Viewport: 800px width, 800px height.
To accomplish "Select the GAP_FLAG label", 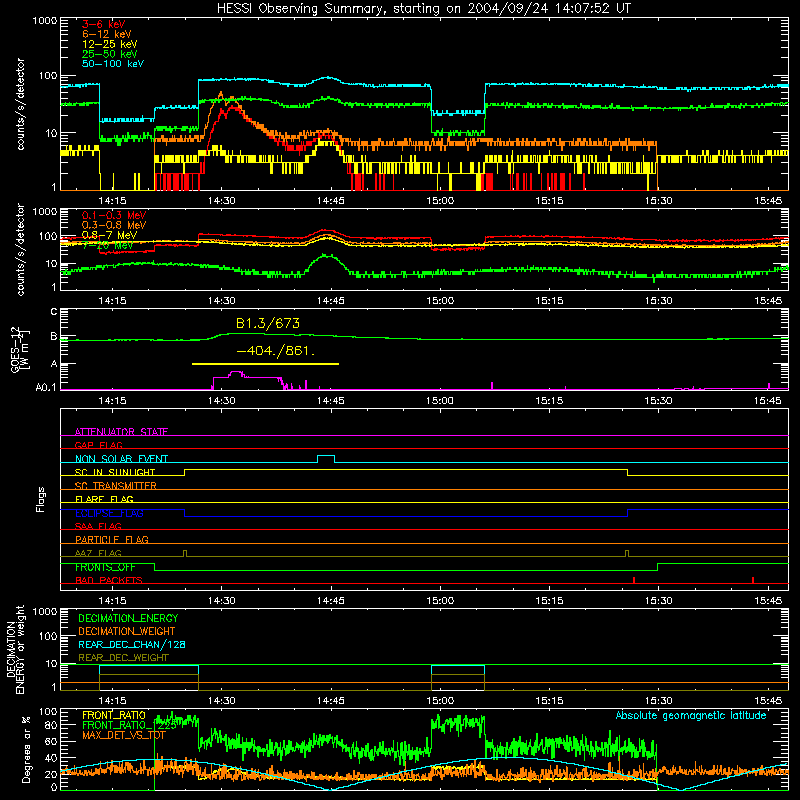I will 98,445.
